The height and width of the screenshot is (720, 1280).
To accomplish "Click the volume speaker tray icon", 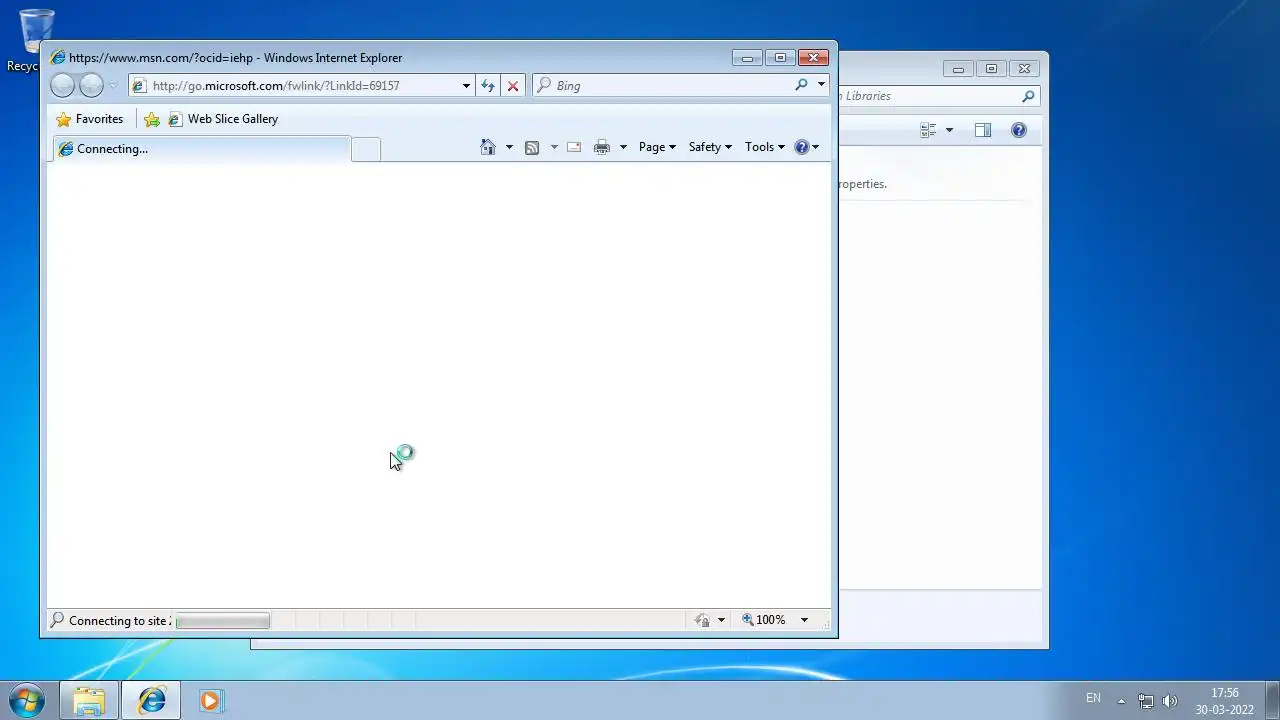I will (1170, 701).
